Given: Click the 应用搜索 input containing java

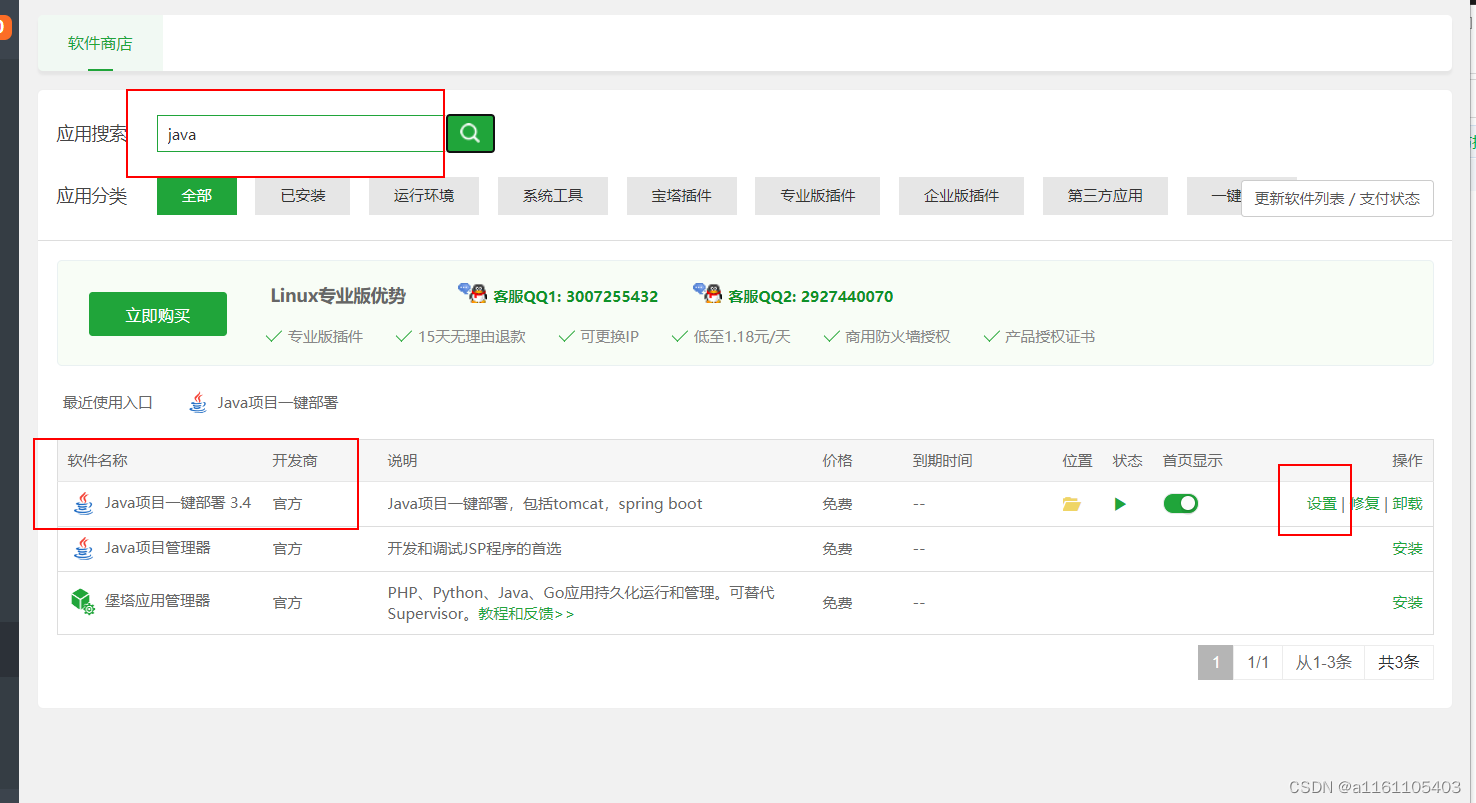Looking at the screenshot, I should coord(300,134).
